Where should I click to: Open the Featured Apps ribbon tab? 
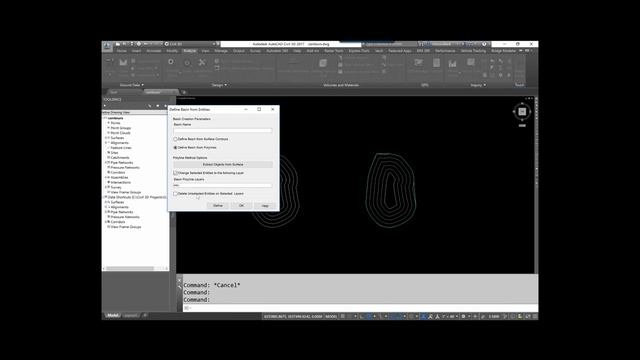pos(400,51)
